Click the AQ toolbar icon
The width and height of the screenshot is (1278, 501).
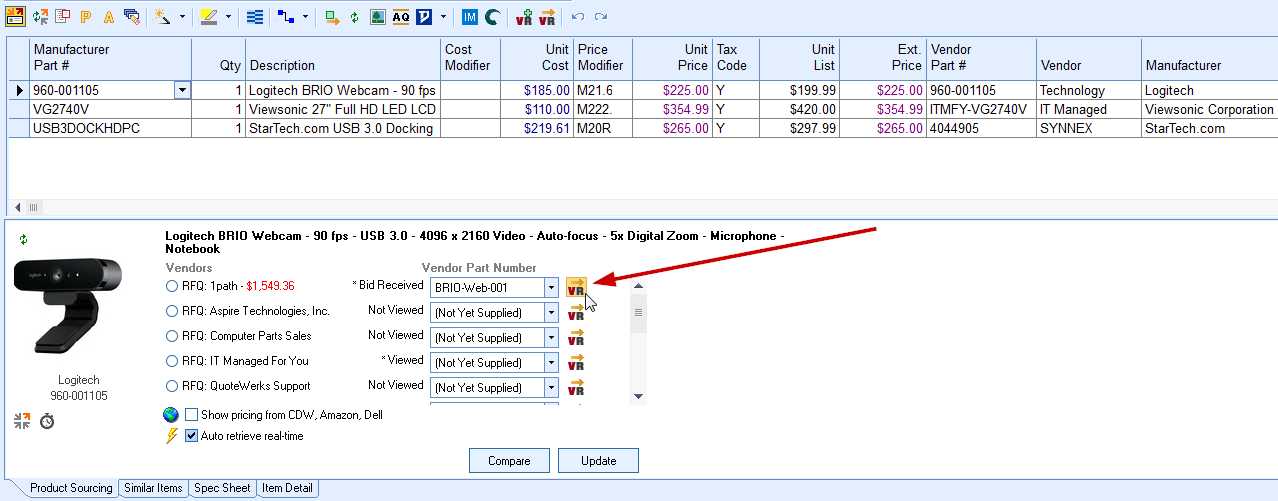(x=400, y=17)
